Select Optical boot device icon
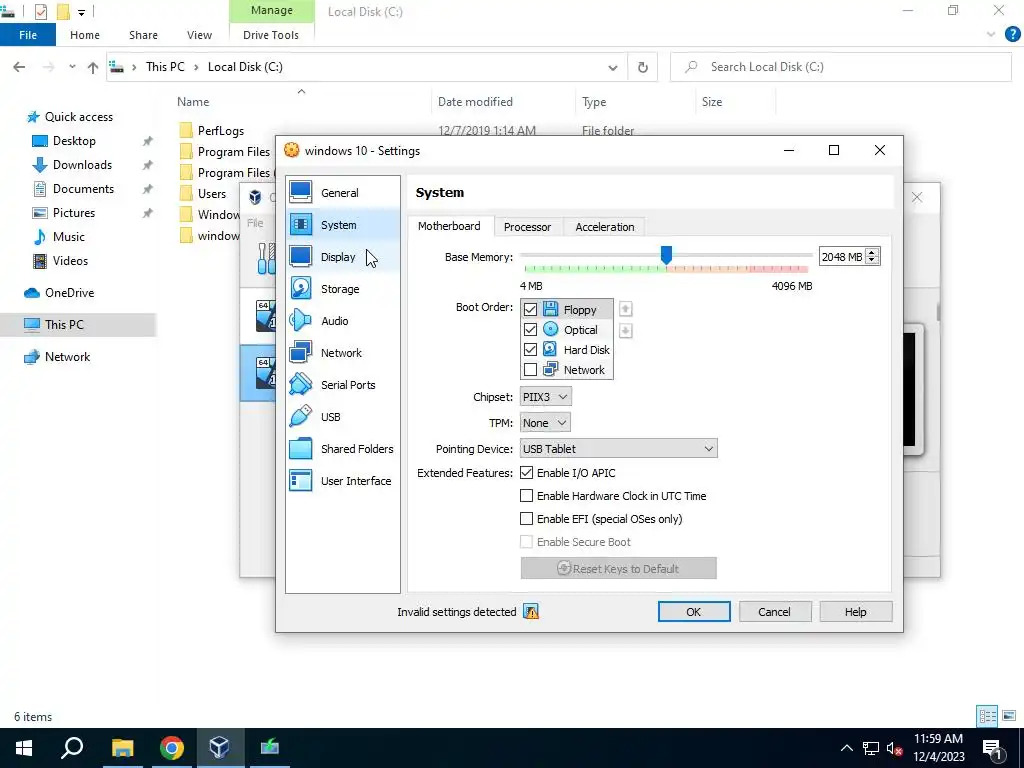Screen dimensions: 1024x768 pyautogui.click(x=551, y=329)
